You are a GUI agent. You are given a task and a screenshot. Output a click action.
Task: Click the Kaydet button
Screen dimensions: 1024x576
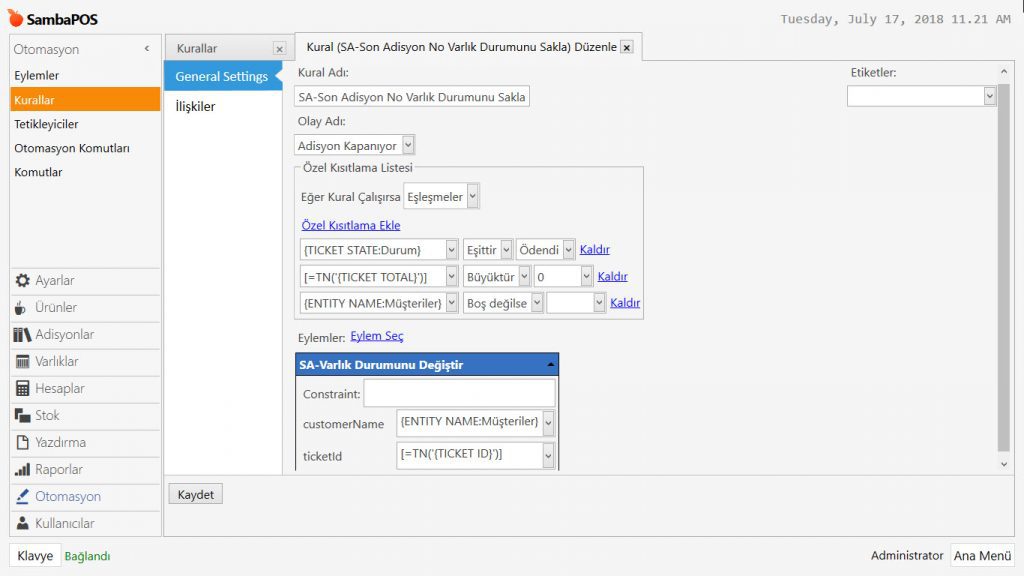(x=194, y=494)
